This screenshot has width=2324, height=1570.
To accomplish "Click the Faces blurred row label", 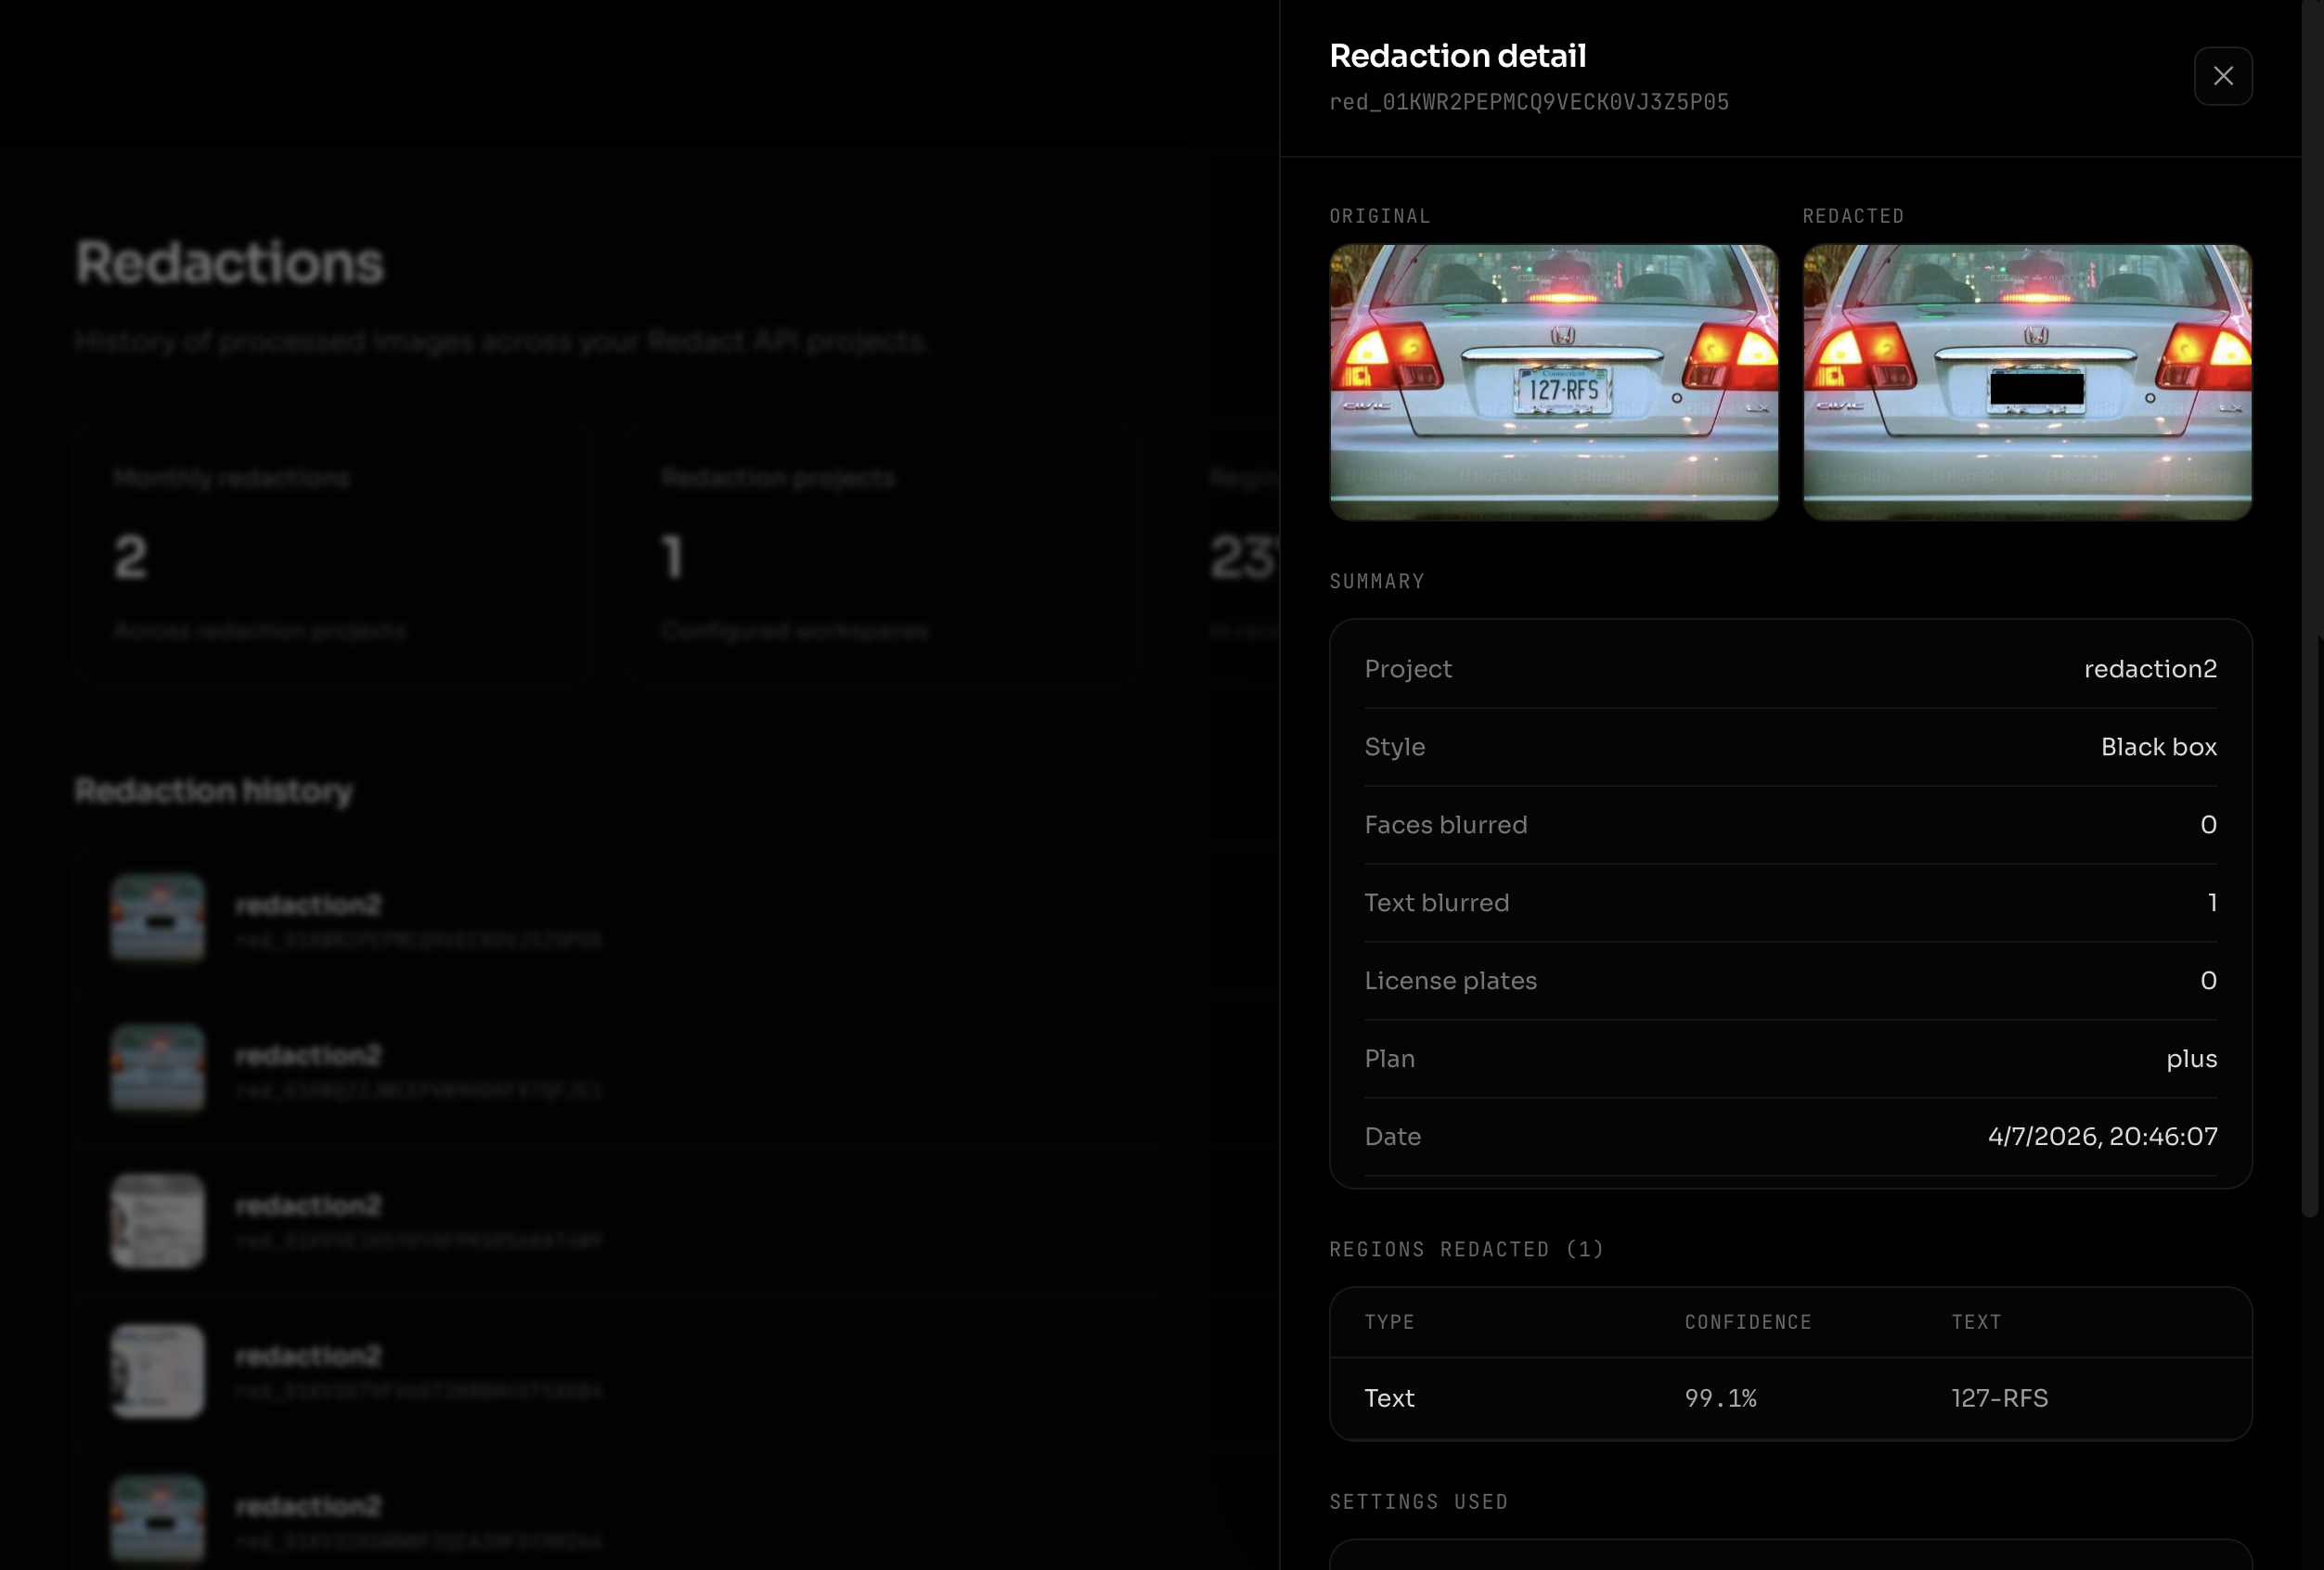I will [1445, 825].
